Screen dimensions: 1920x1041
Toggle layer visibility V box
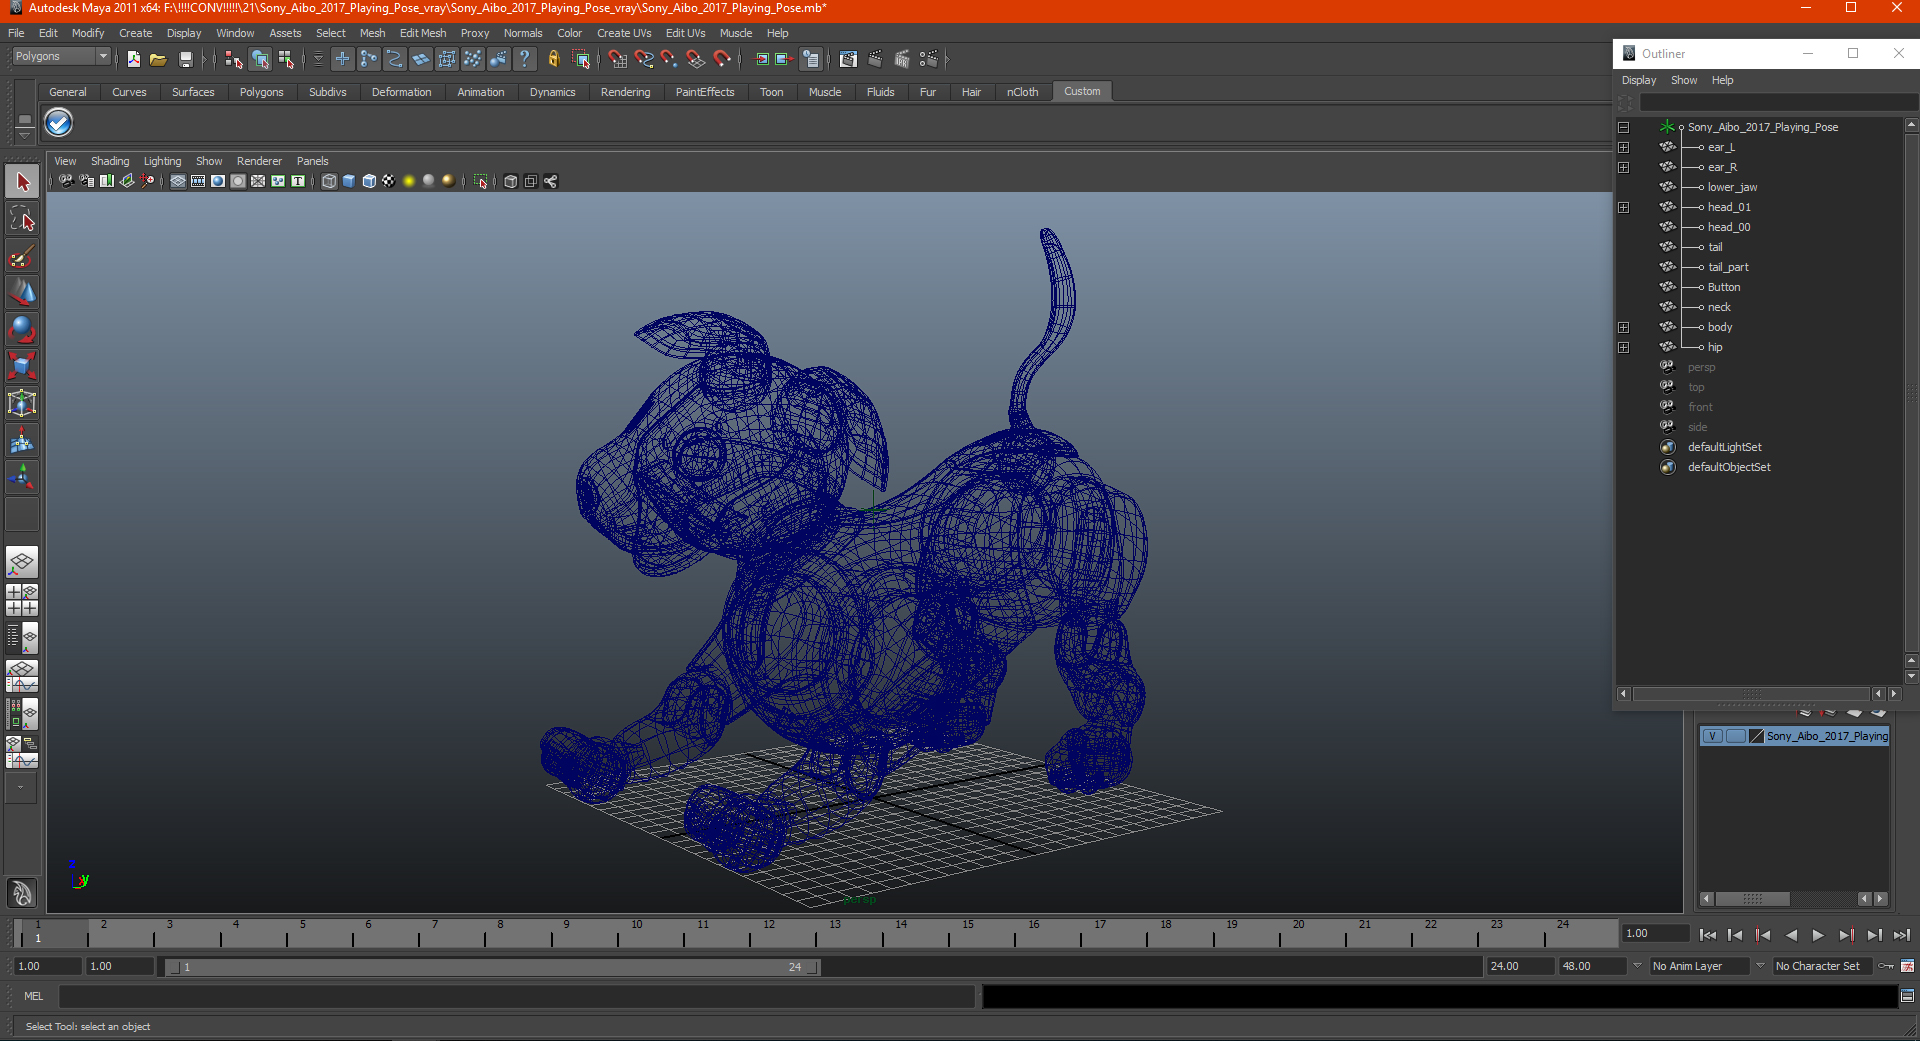[x=1712, y=736]
